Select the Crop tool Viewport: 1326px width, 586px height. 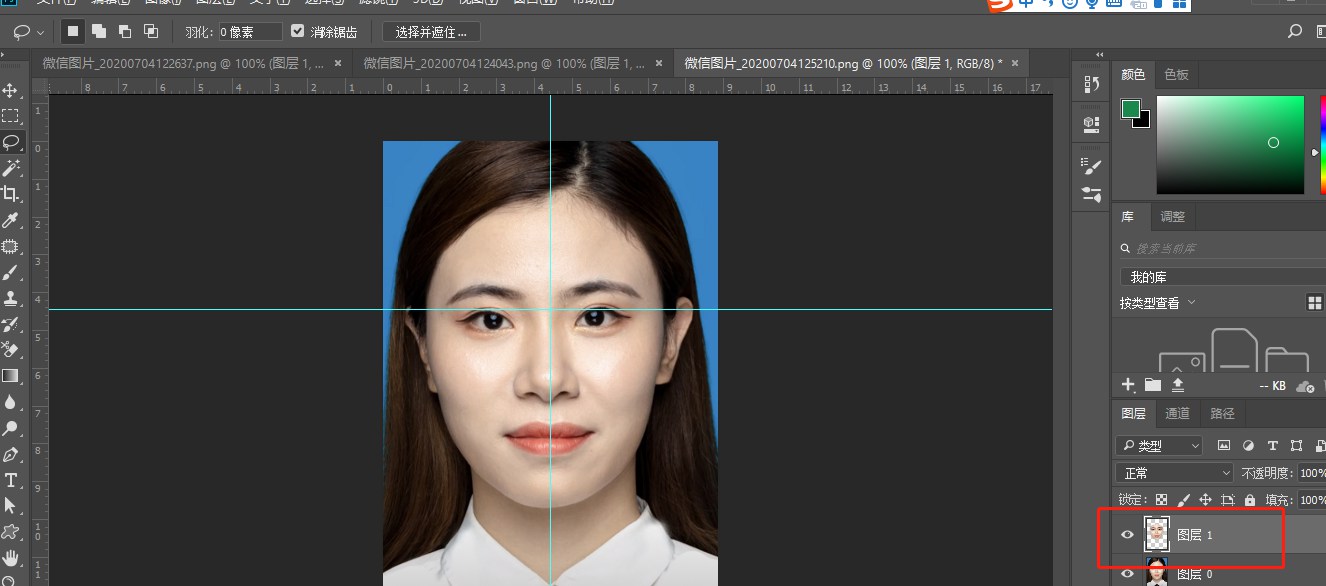pos(11,194)
